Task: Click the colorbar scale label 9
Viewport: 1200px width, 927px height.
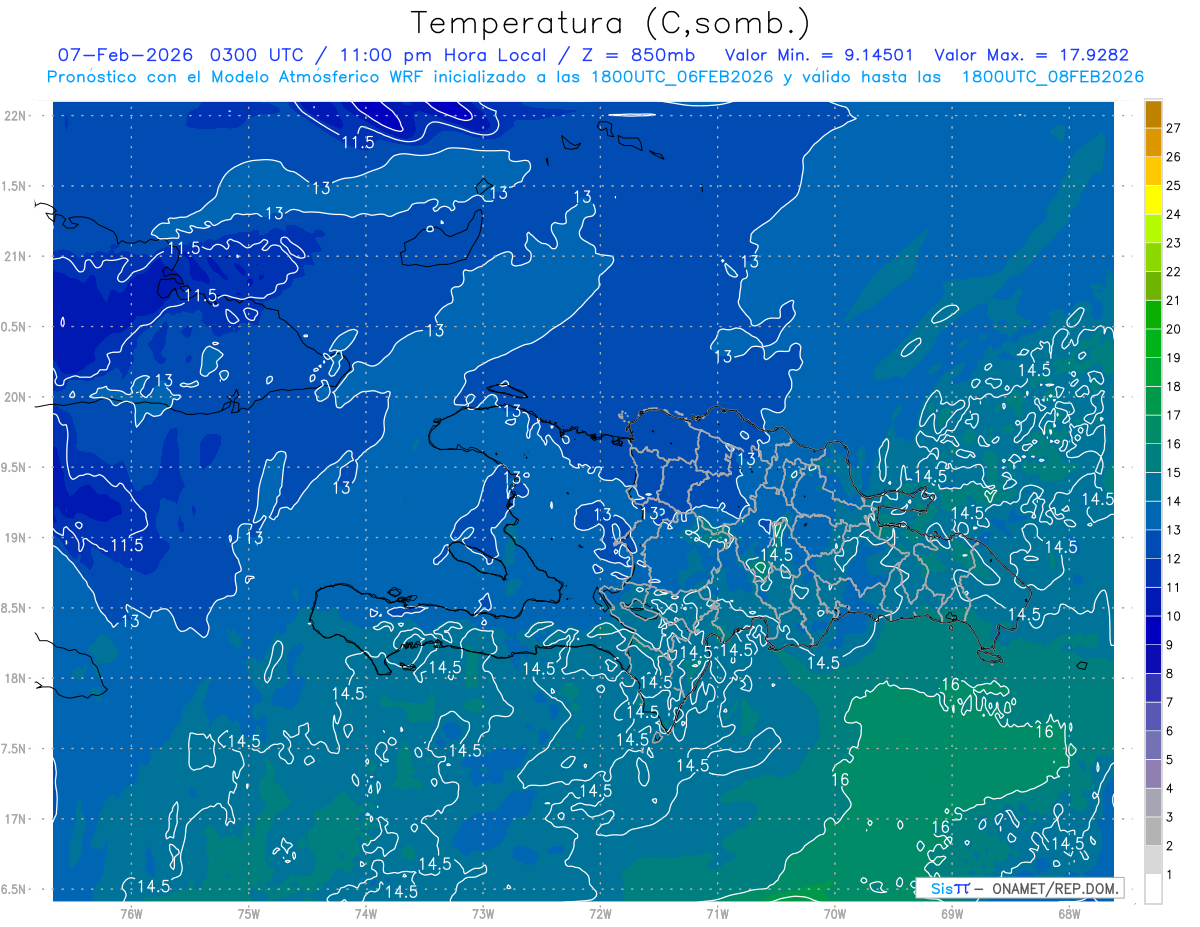Action: pos(1170,645)
